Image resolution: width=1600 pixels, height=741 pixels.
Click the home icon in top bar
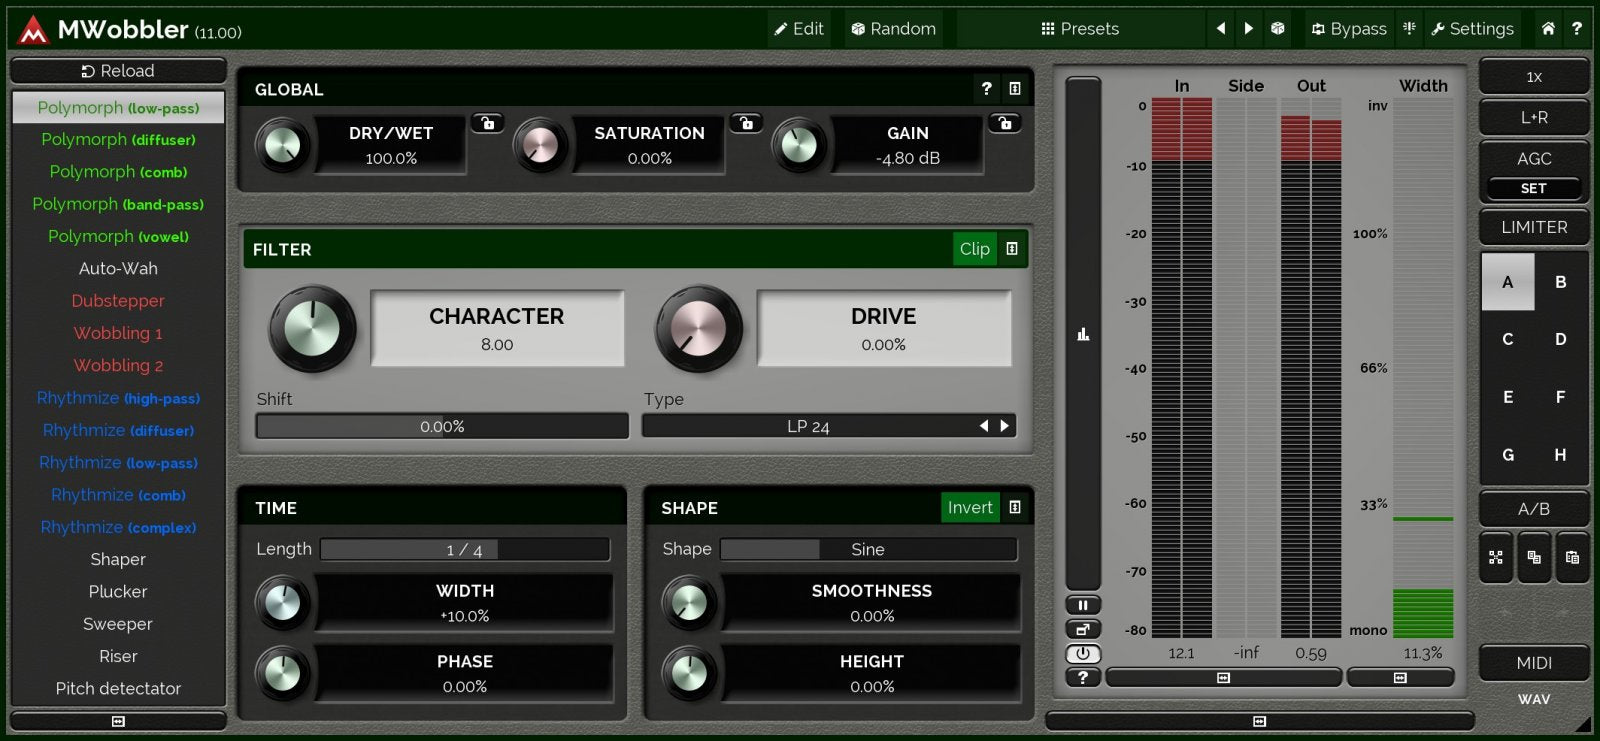pyautogui.click(x=1547, y=29)
